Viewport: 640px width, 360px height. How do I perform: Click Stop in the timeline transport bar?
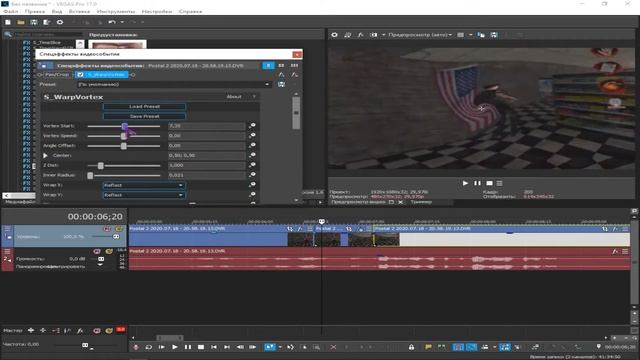click(201, 347)
